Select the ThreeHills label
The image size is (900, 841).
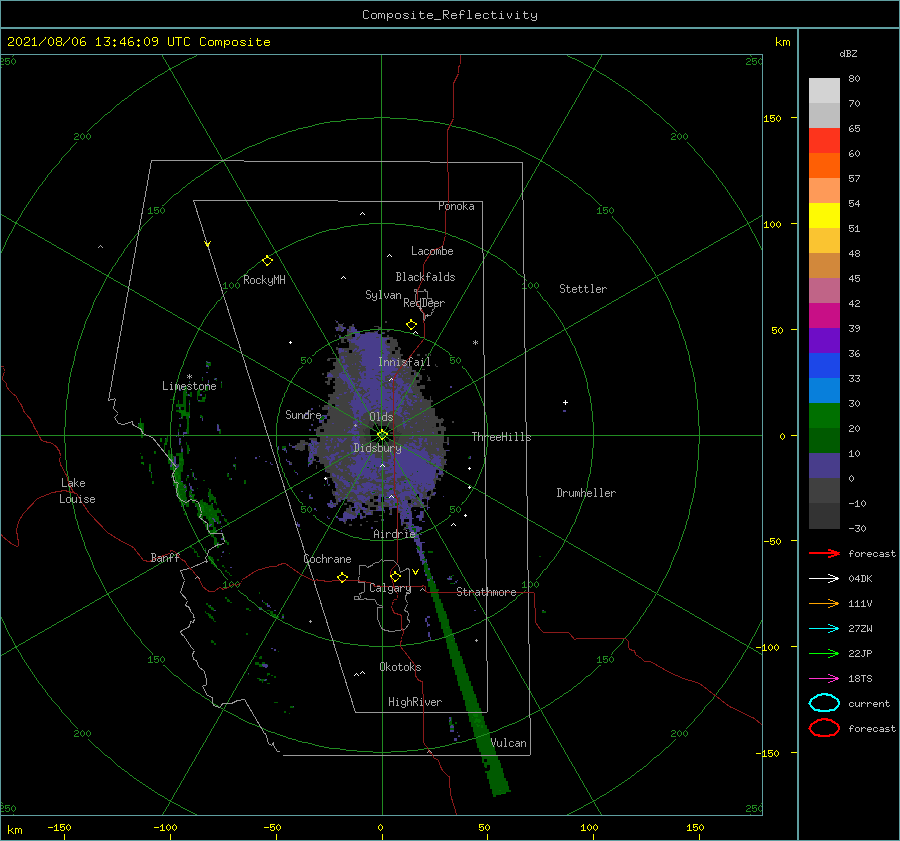[502, 437]
